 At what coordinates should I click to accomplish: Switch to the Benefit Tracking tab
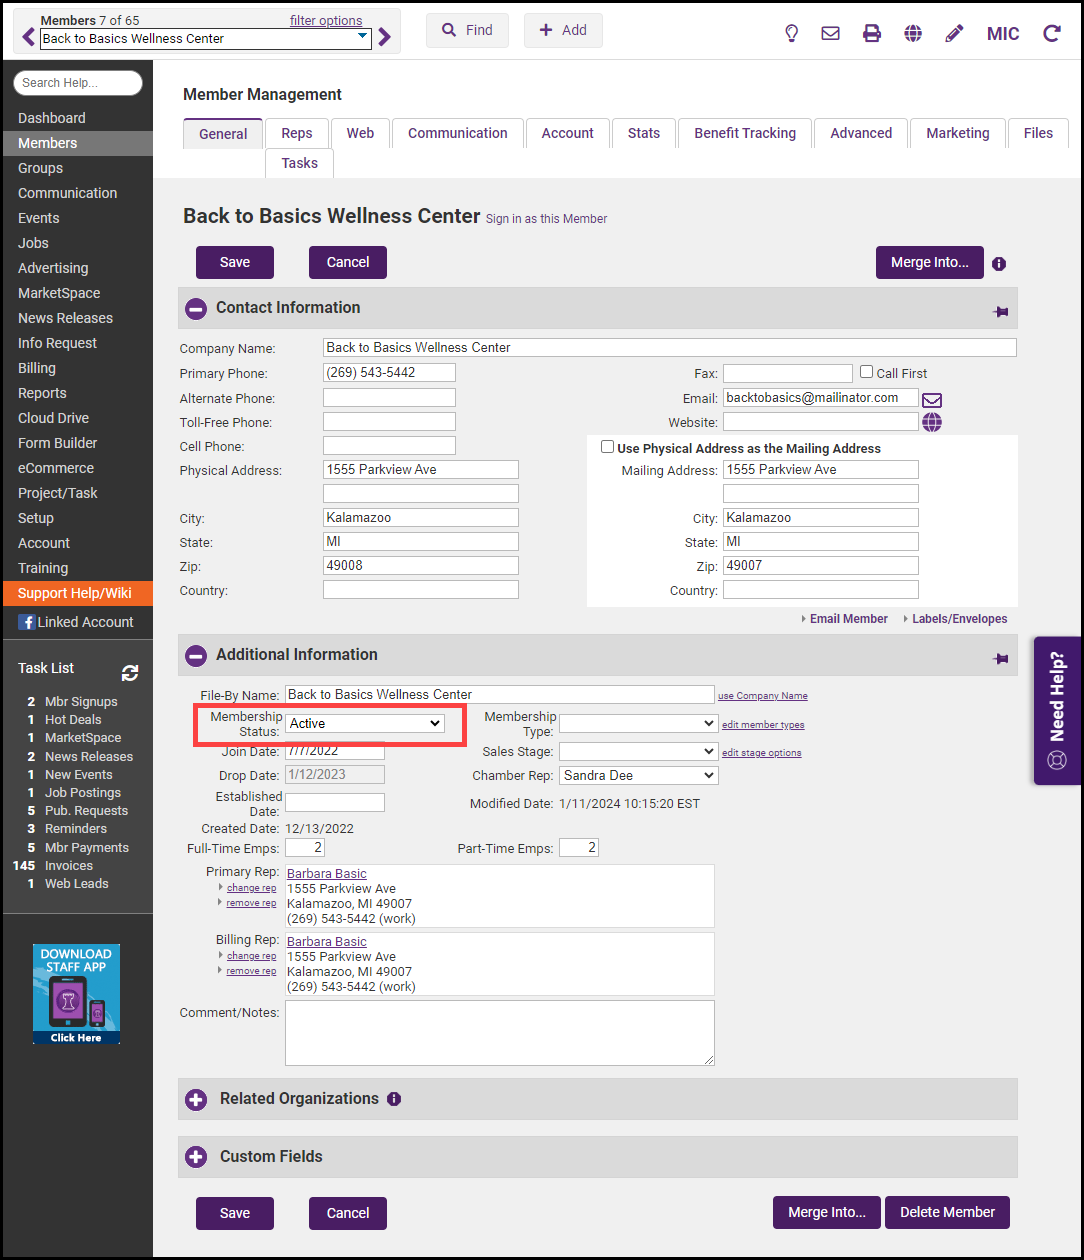(x=745, y=133)
